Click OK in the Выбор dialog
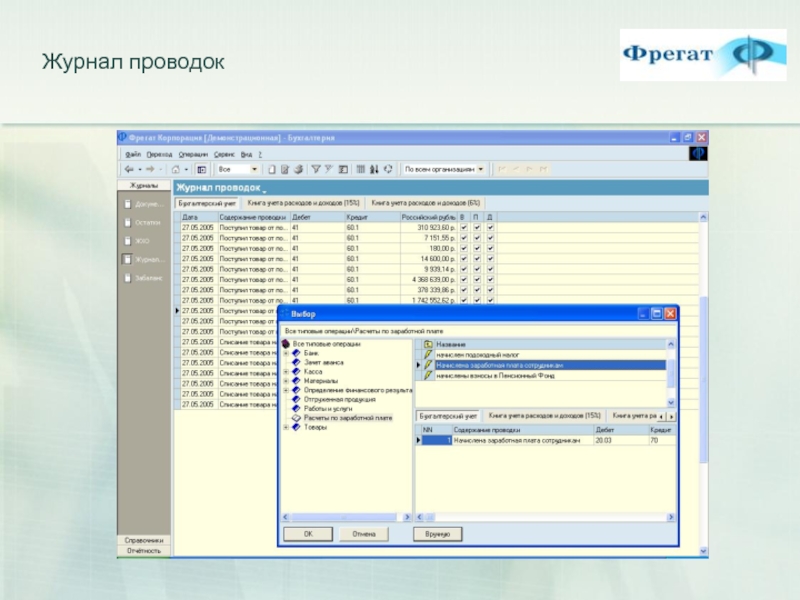Image resolution: width=800 pixels, height=600 pixels. (308, 534)
